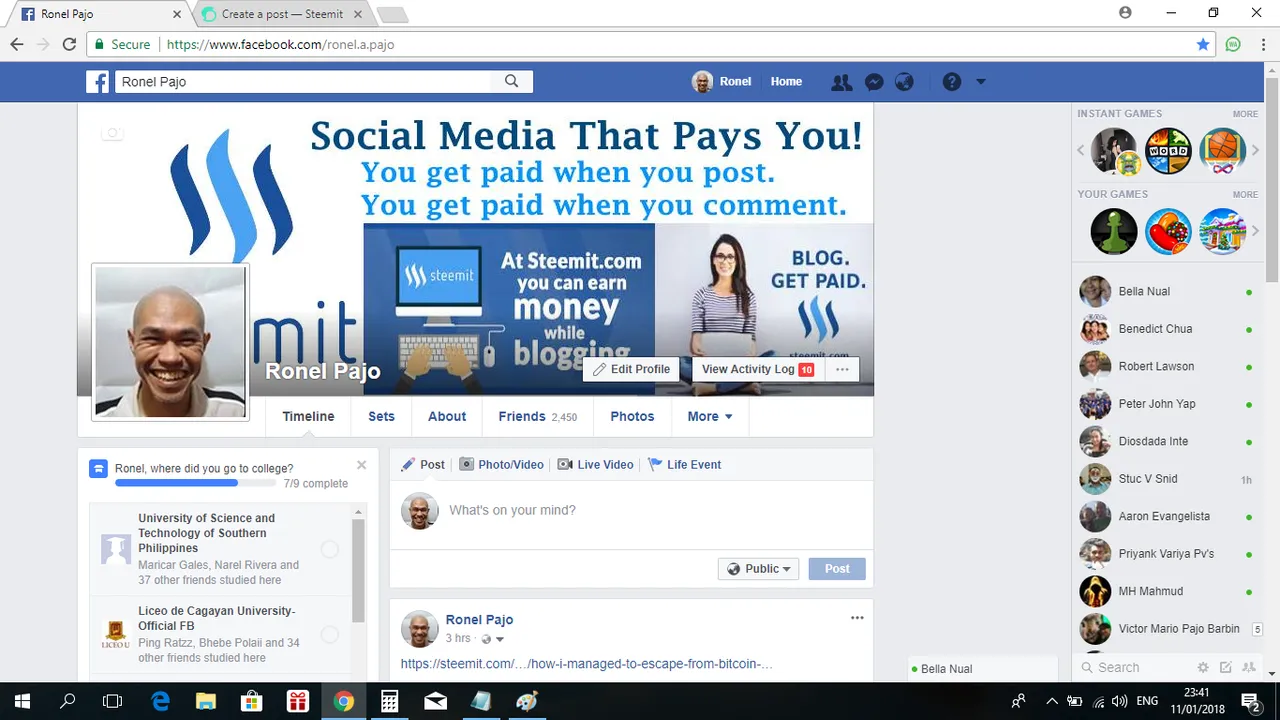The height and width of the screenshot is (720, 1280).
Task: Open chat settings gear icon
Action: (x=1204, y=667)
